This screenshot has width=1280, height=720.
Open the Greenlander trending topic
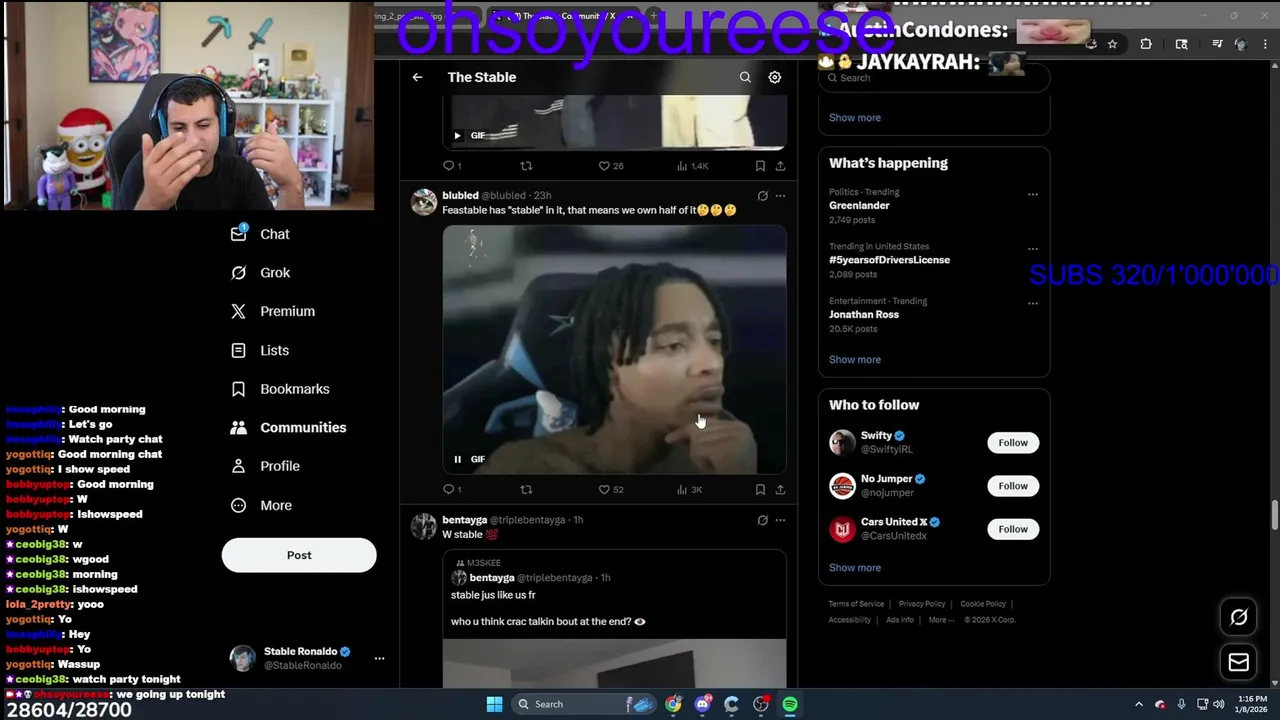click(x=859, y=205)
